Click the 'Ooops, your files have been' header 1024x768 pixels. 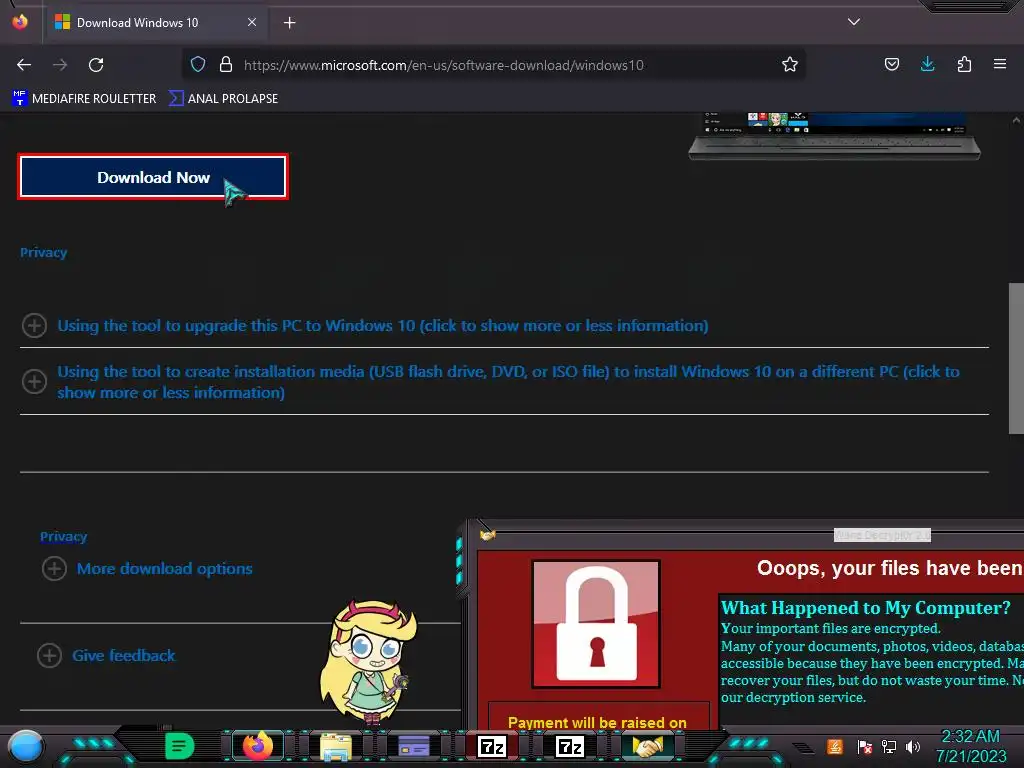pyautogui.click(x=890, y=568)
